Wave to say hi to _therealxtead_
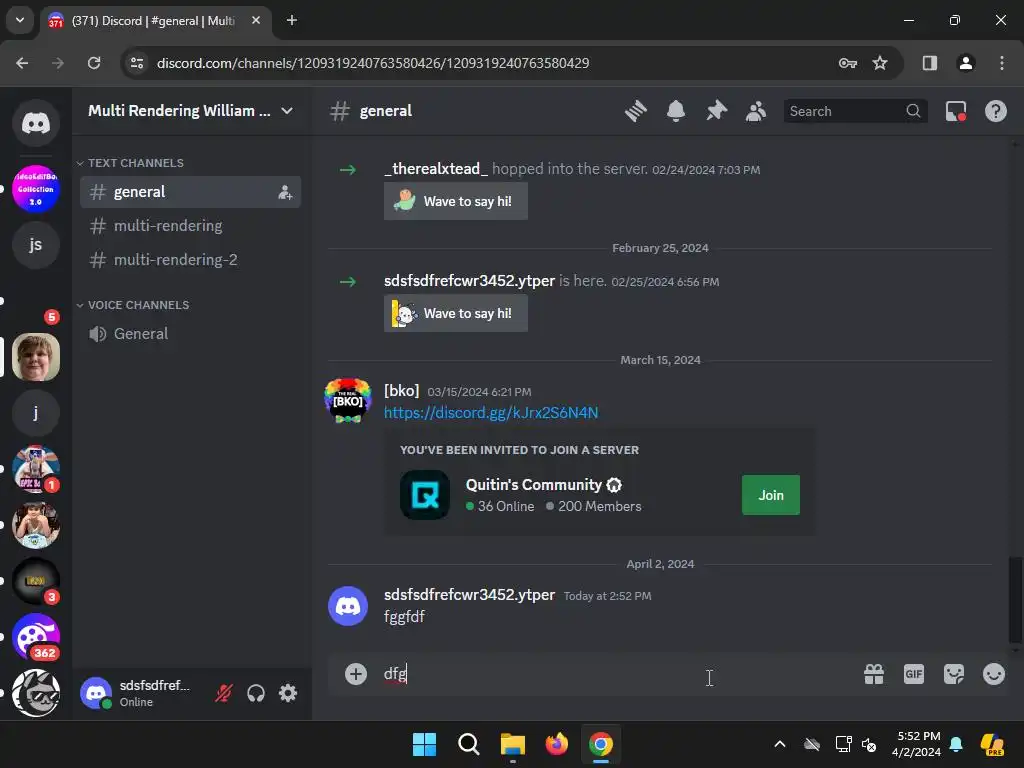This screenshot has height=768, width=1024. point(456,201)
